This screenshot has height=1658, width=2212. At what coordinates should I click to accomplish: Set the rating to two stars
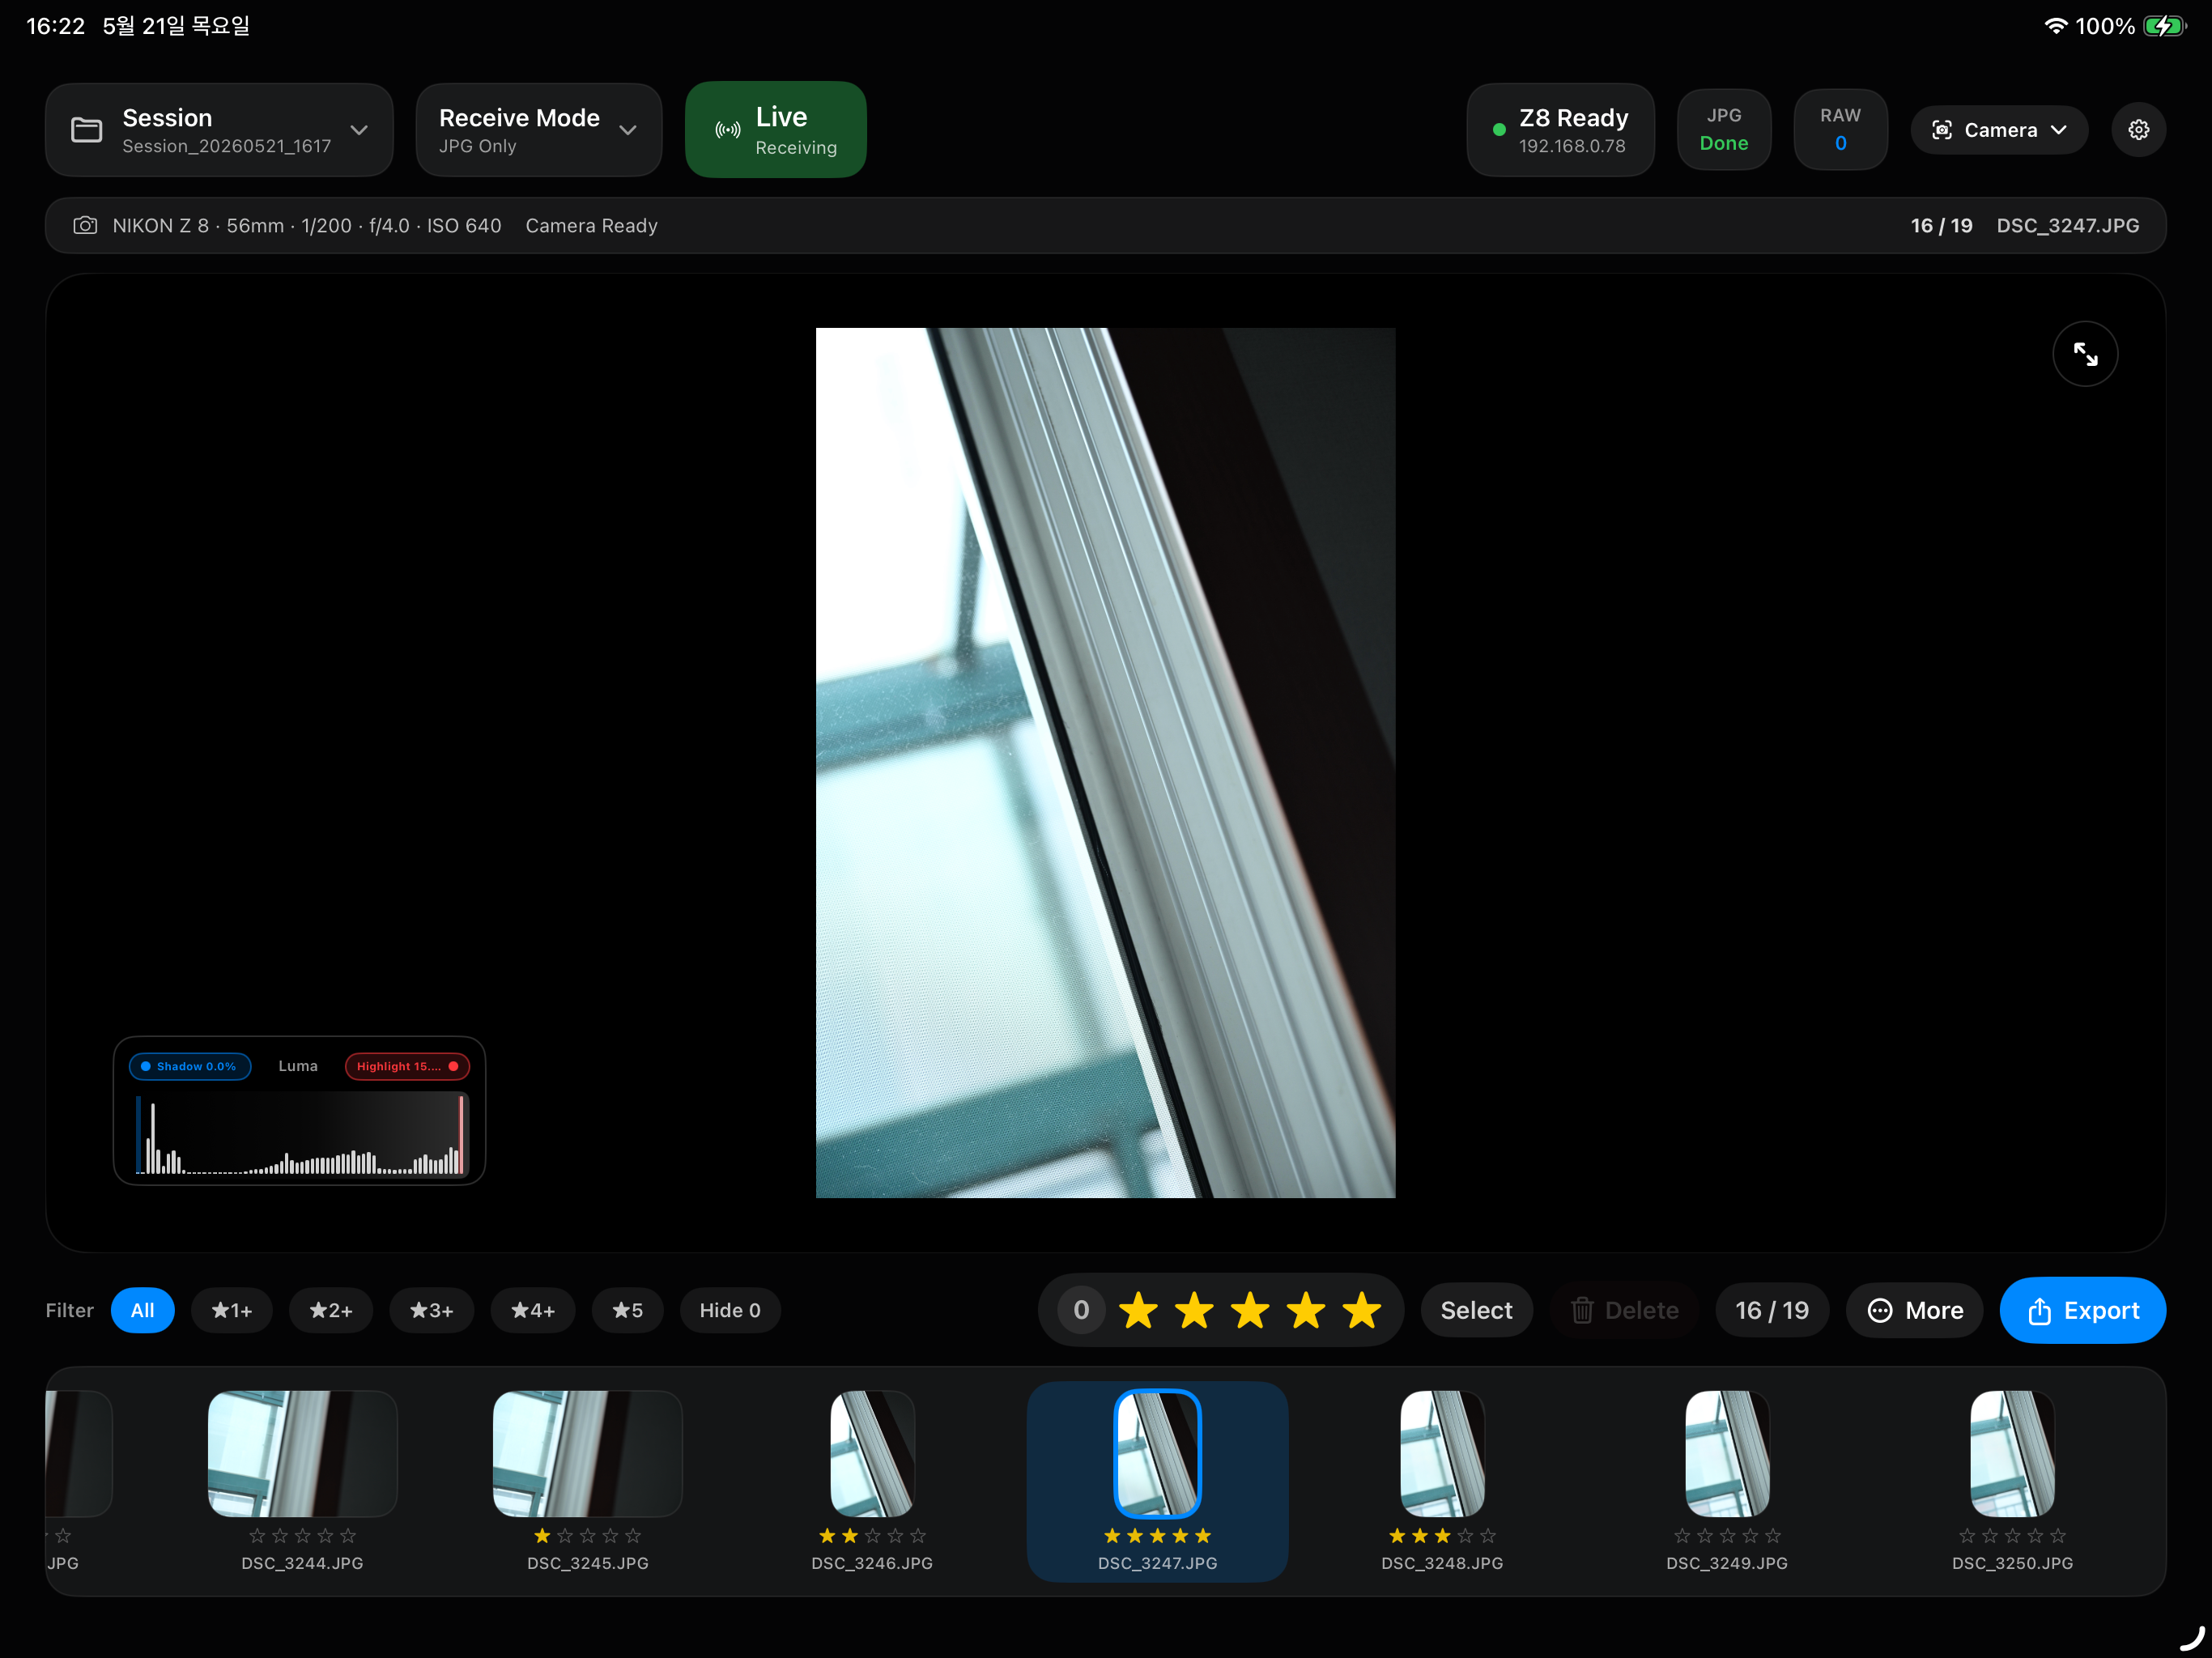tap(1194, 1310)
